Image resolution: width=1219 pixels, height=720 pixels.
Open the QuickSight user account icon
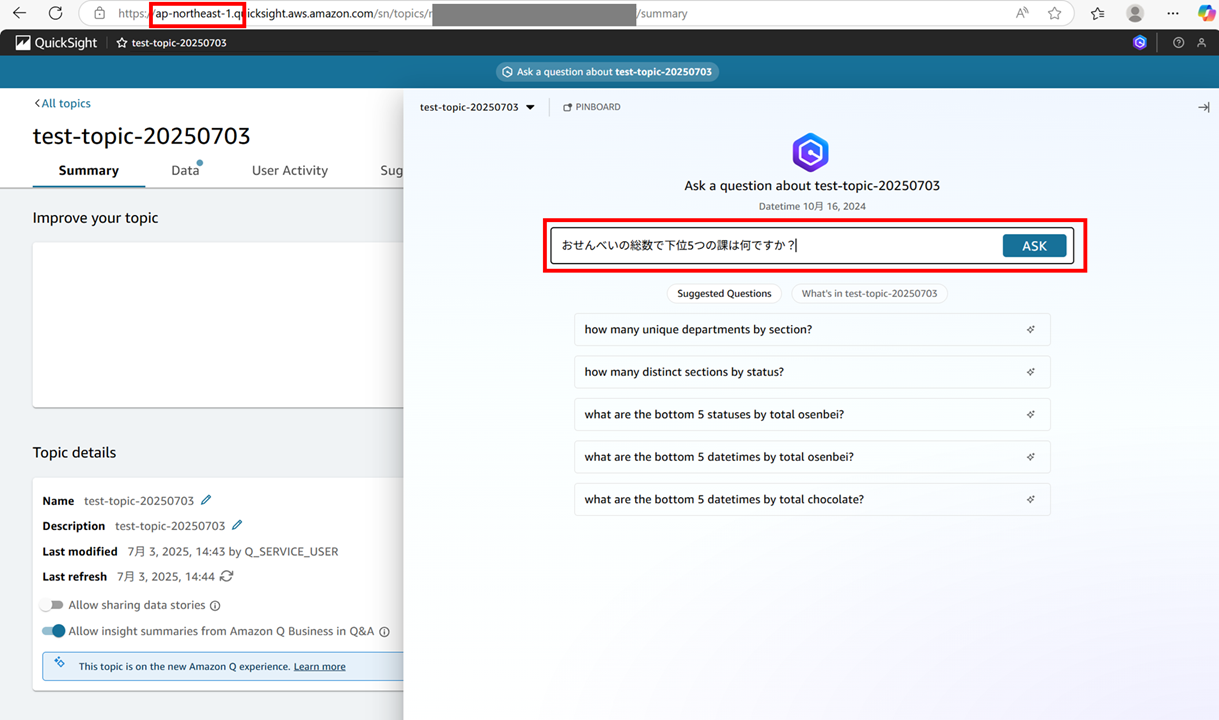[x=1202, y=43]
